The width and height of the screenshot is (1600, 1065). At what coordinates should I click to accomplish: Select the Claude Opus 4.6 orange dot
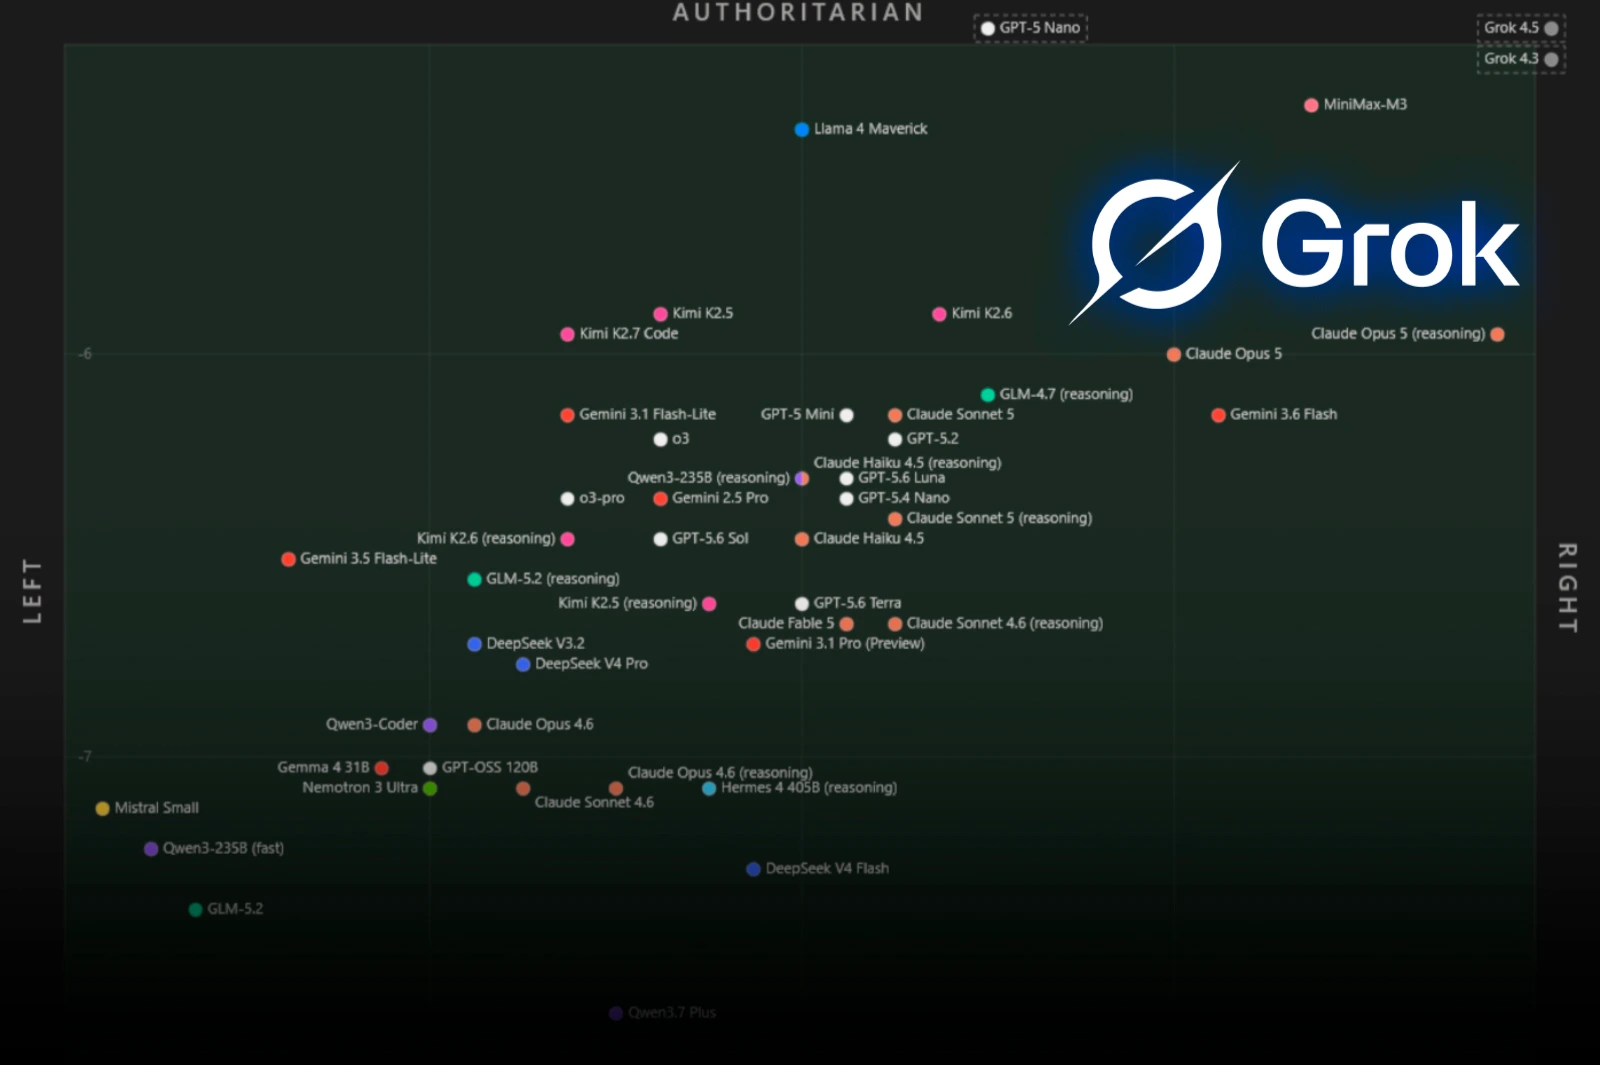coord(474,725)
